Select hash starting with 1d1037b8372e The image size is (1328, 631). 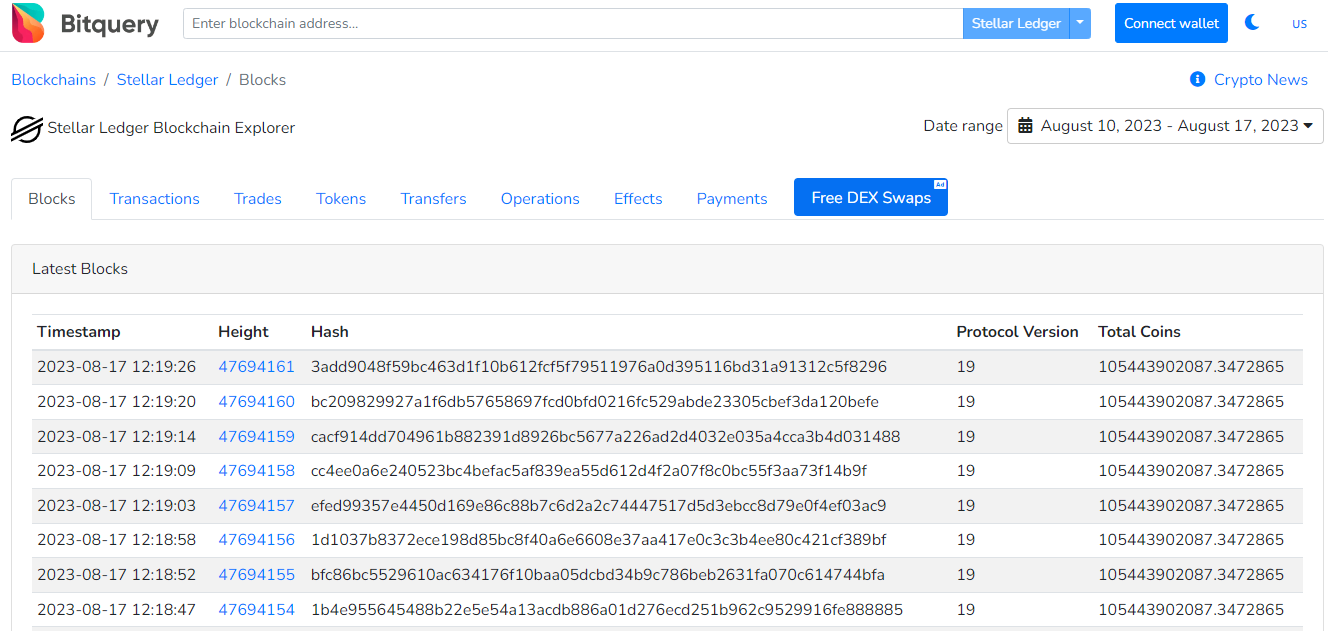pyautogui.click(x=599, y=540)
